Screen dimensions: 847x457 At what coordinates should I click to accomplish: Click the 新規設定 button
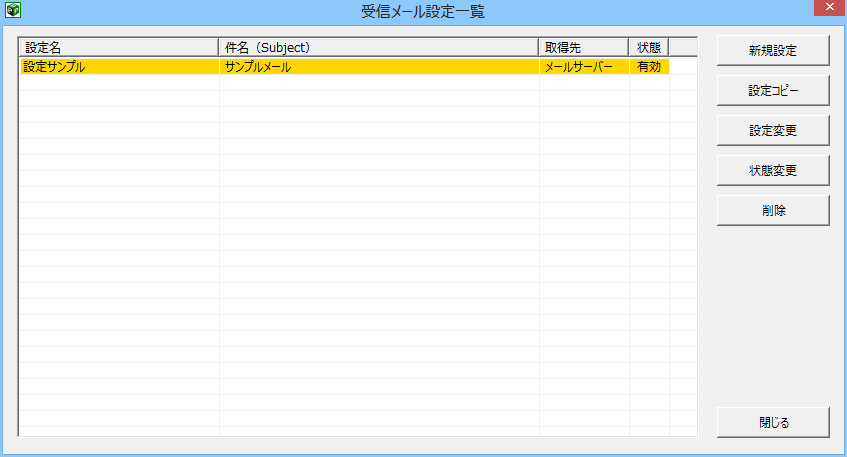pos(773,51)
